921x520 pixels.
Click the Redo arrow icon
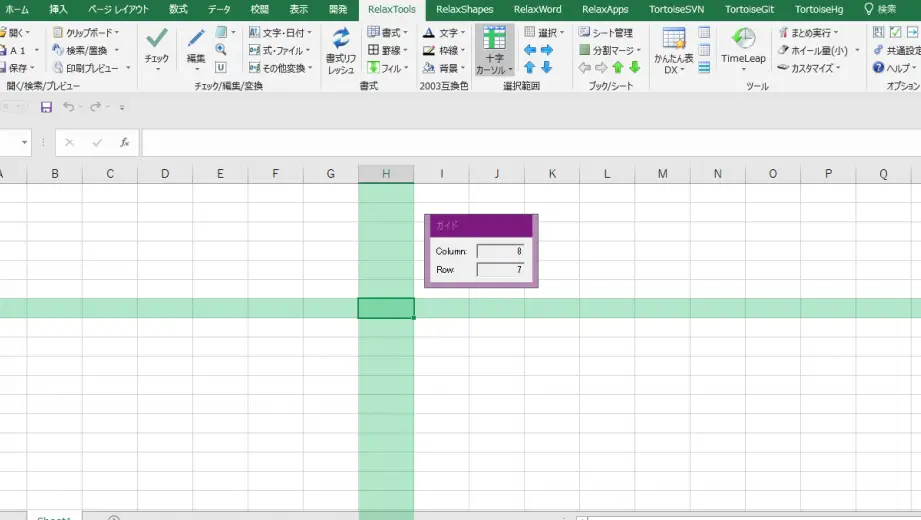click(x=95, y=107)
